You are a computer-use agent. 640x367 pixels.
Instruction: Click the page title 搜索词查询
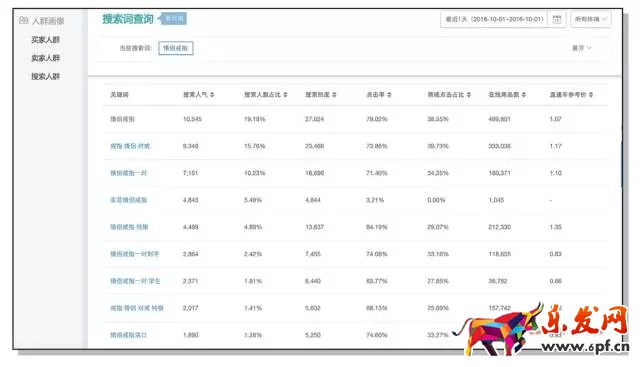pos(128,19)
